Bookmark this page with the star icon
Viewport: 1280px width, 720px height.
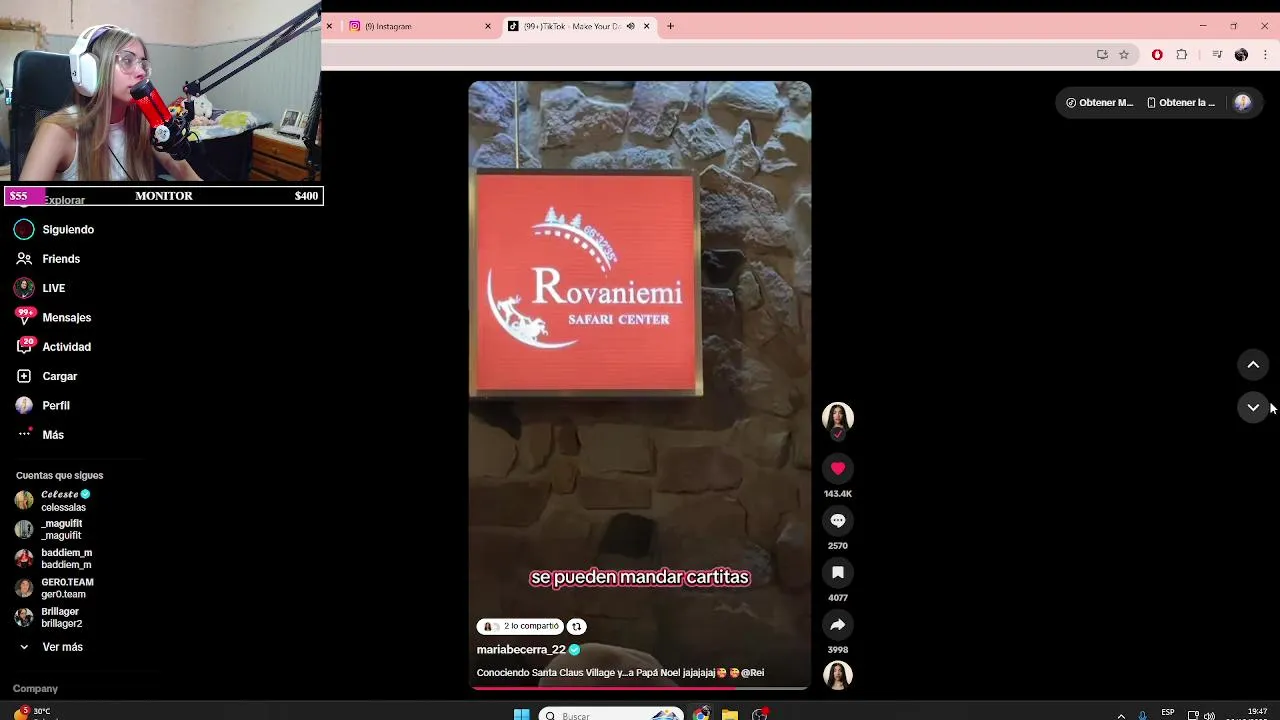1124,55
